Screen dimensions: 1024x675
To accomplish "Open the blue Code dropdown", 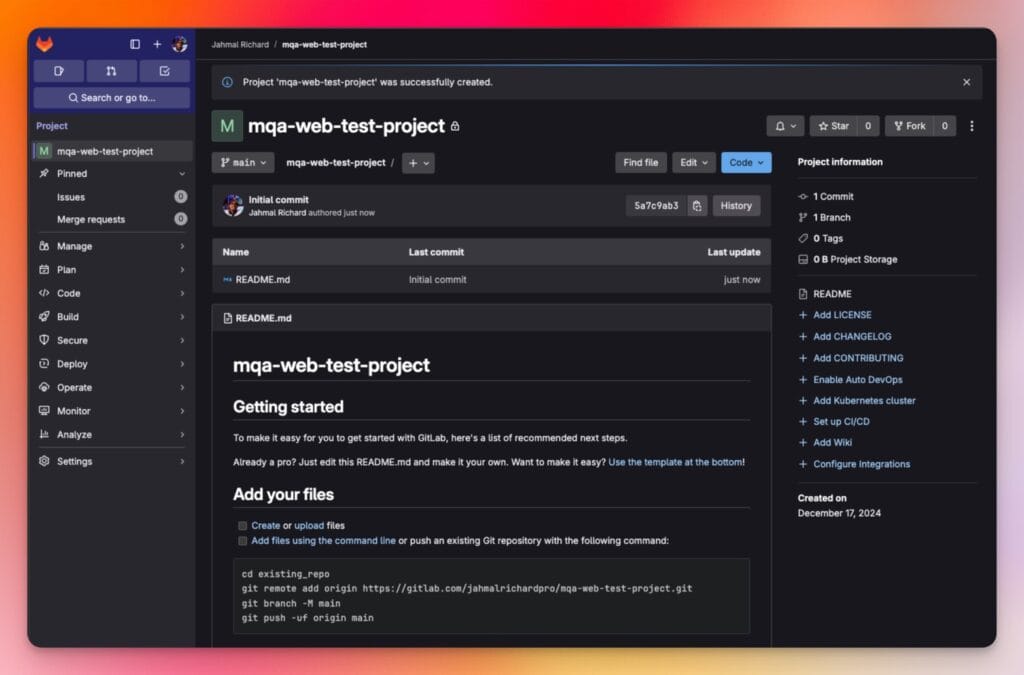I will tap(746, 163).
